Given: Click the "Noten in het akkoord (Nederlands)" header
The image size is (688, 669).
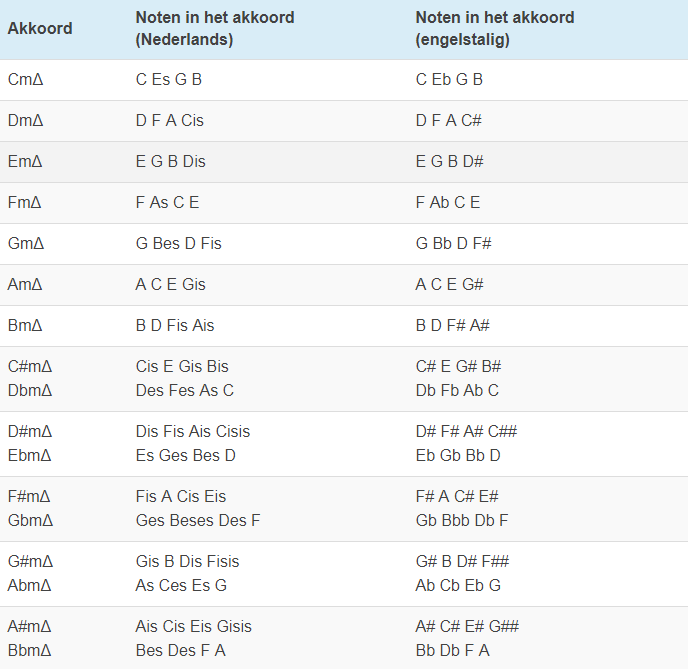Looking at the screenshot, I should [215, 28].
